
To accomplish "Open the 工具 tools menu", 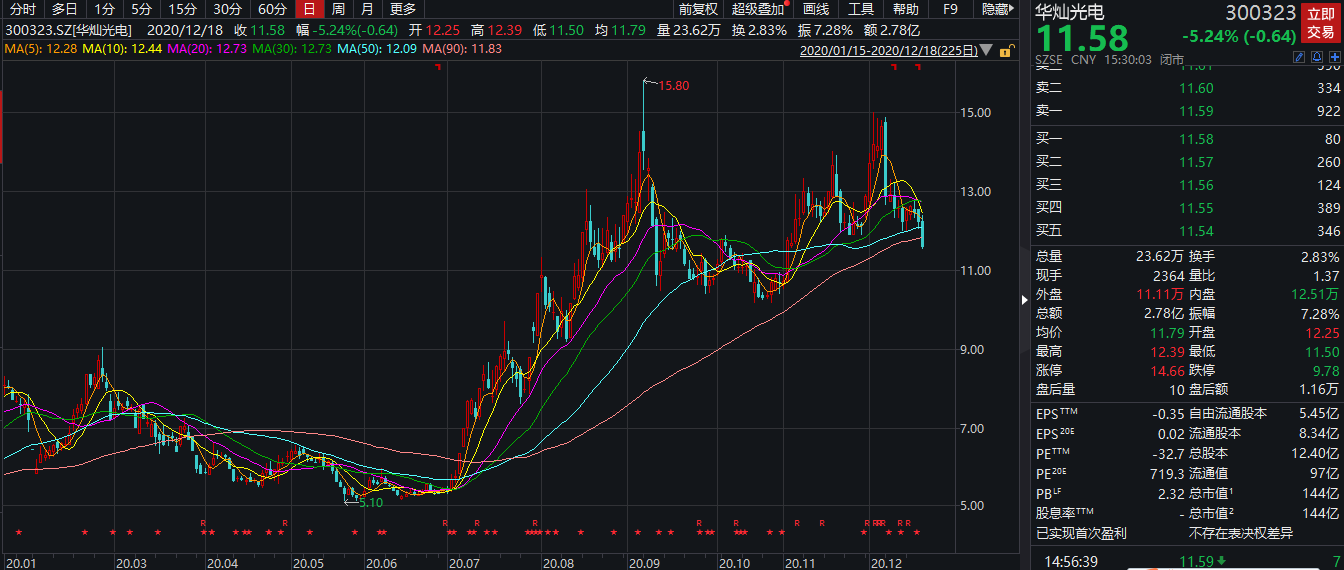I will click(861, 9).
